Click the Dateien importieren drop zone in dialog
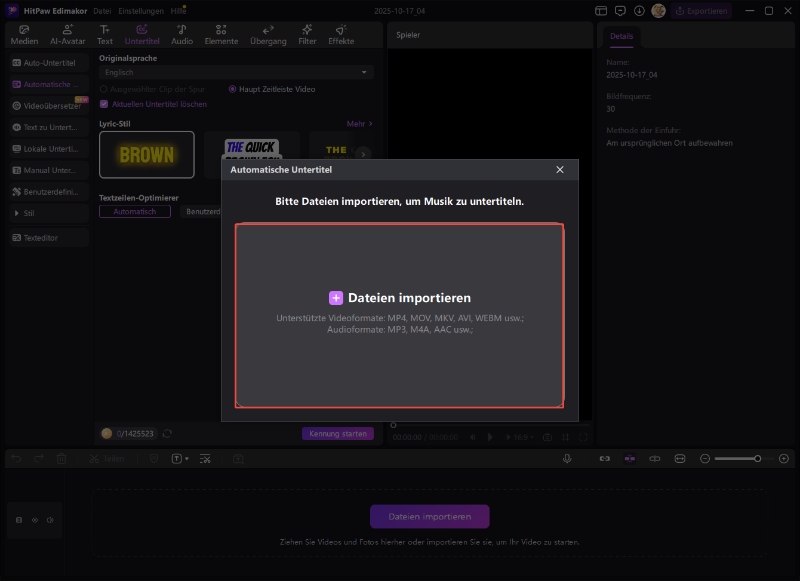Viewport: 800px width, 581px height. click(399, 314)
